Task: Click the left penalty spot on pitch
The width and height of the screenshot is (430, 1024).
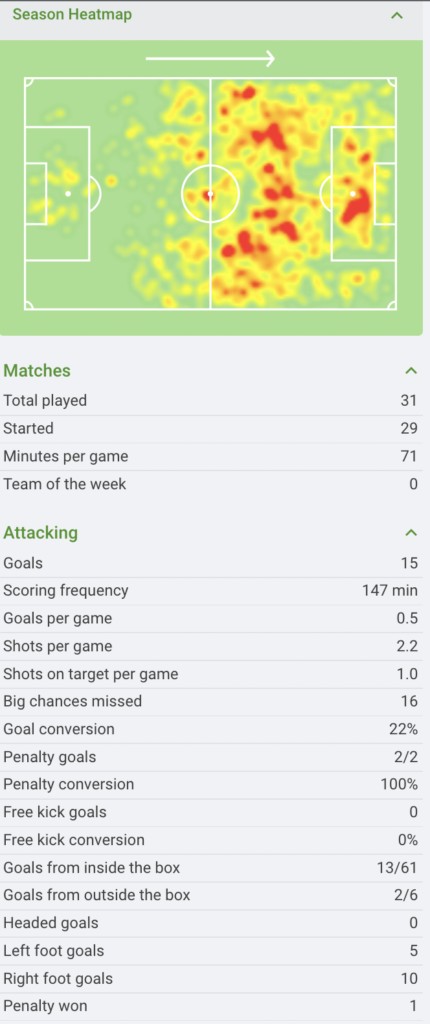Action: [x=68, y=193]
